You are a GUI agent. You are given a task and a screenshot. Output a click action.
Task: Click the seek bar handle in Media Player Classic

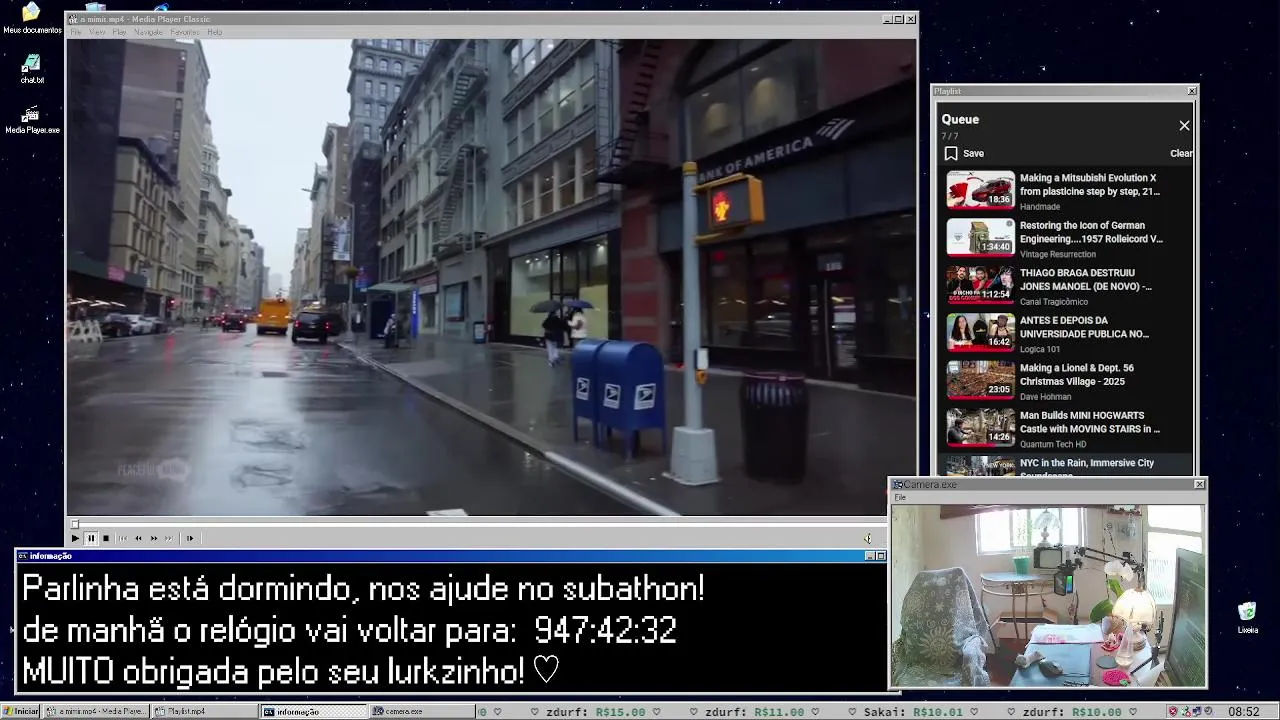tap(74, 524)
